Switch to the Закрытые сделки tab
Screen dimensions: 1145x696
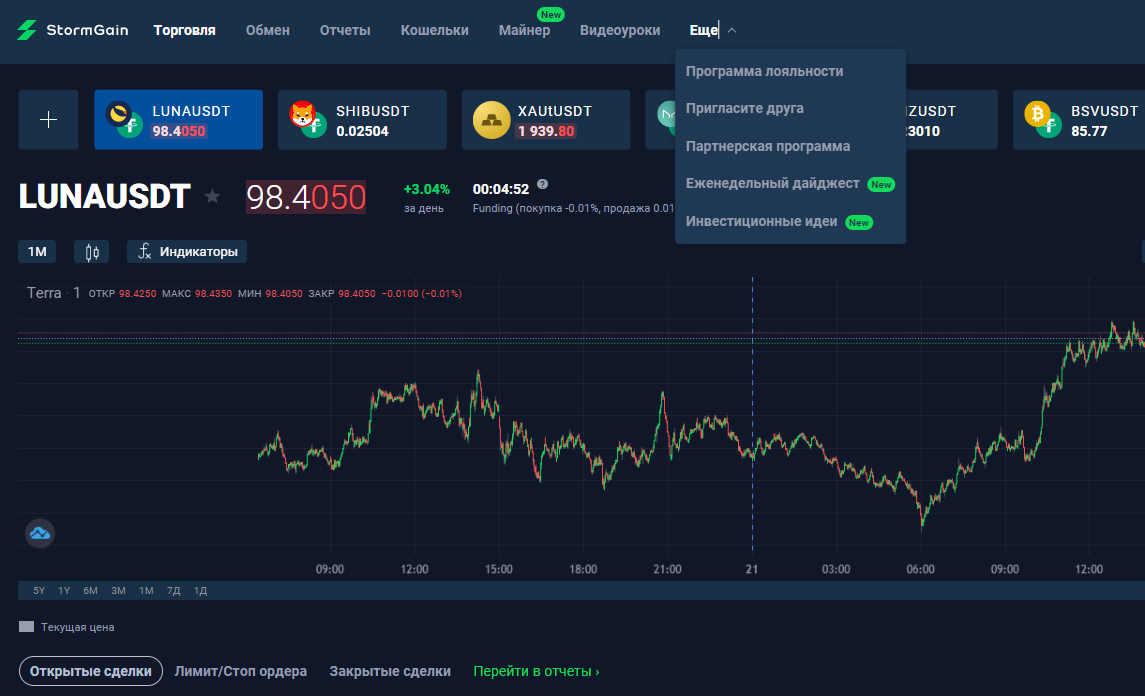click(x=390, y=671)
